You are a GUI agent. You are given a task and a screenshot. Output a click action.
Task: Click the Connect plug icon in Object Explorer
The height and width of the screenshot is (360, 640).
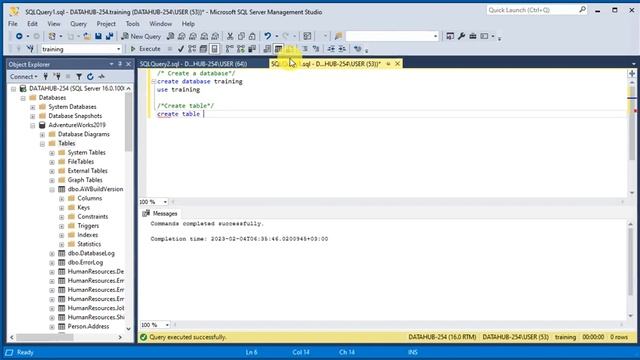coord(46,76)
